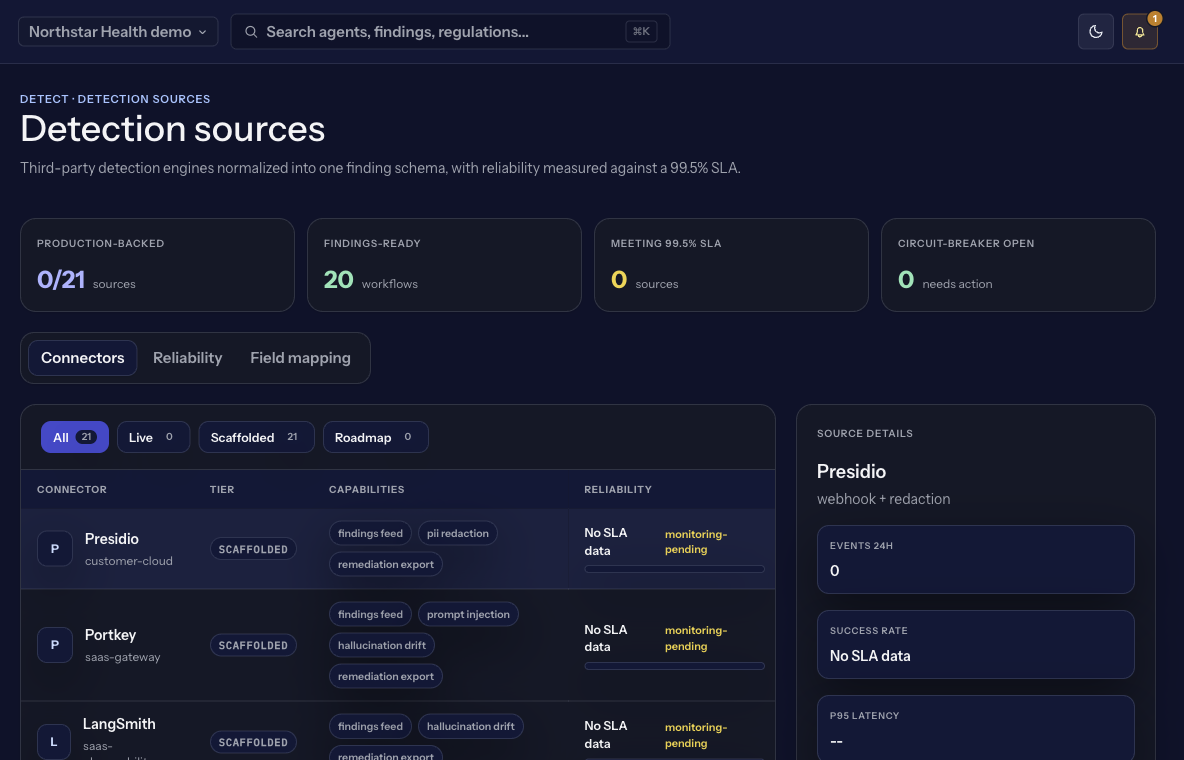
Task: Open notifications bell icon
Action: (1139, 32)
